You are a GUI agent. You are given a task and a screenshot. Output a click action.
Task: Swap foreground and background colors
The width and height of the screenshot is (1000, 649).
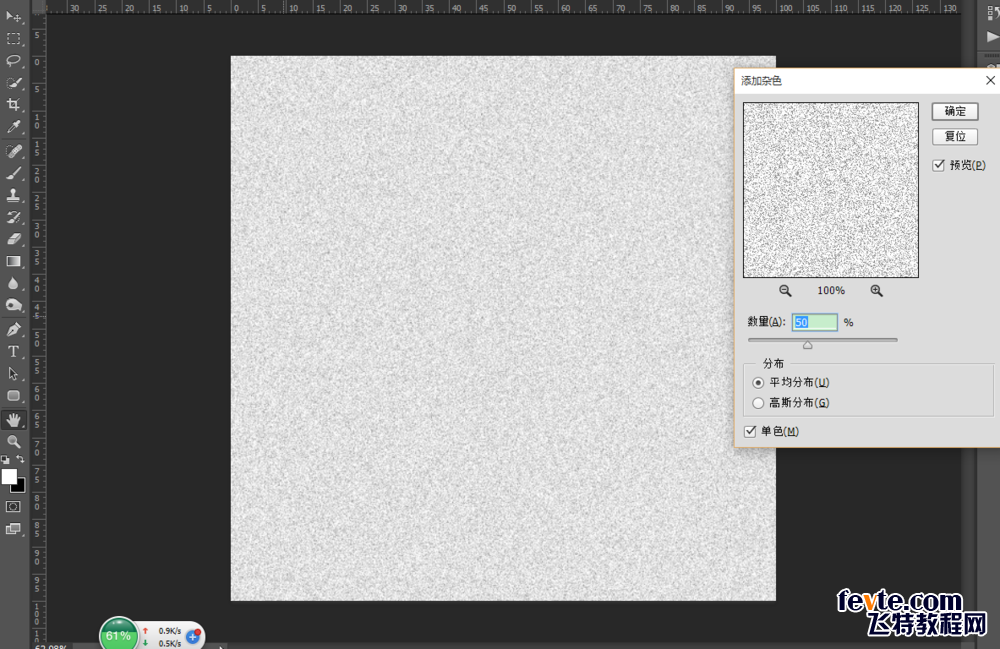(x=20, y=459)
